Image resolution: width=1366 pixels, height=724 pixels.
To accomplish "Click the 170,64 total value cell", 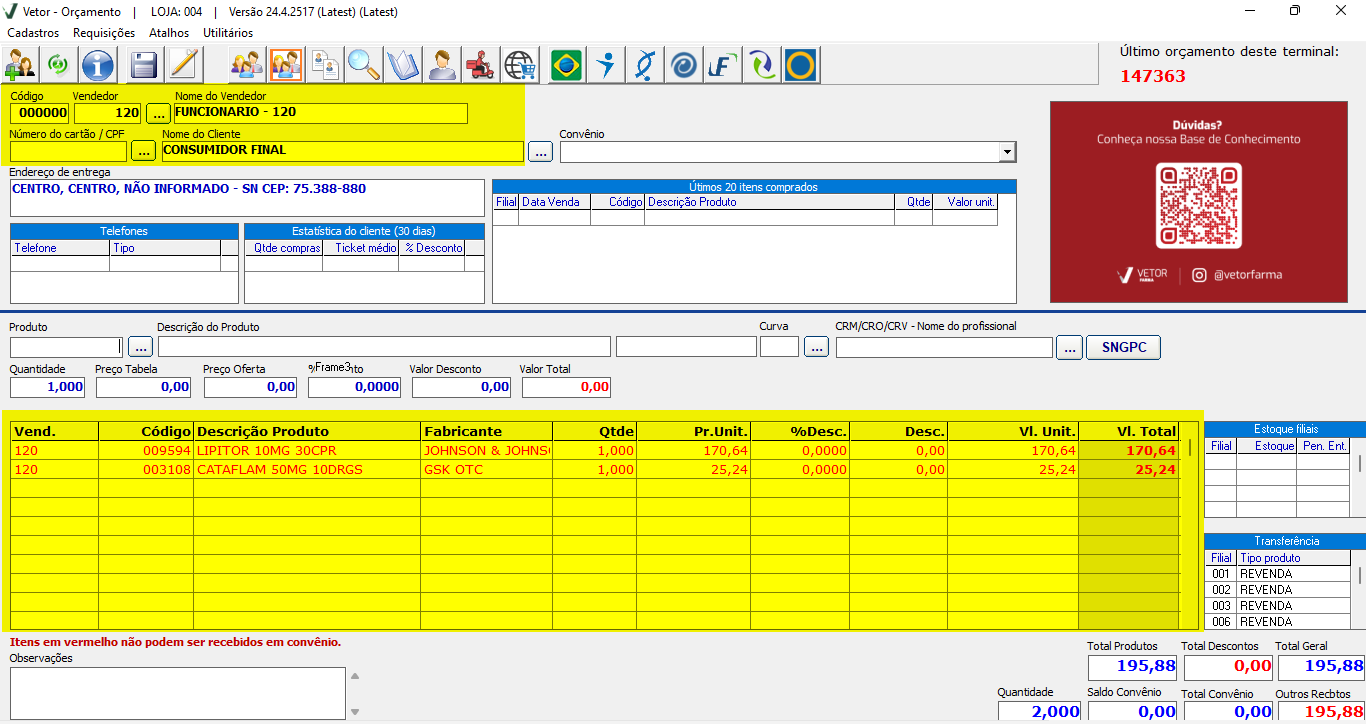I will point(1129,451).
